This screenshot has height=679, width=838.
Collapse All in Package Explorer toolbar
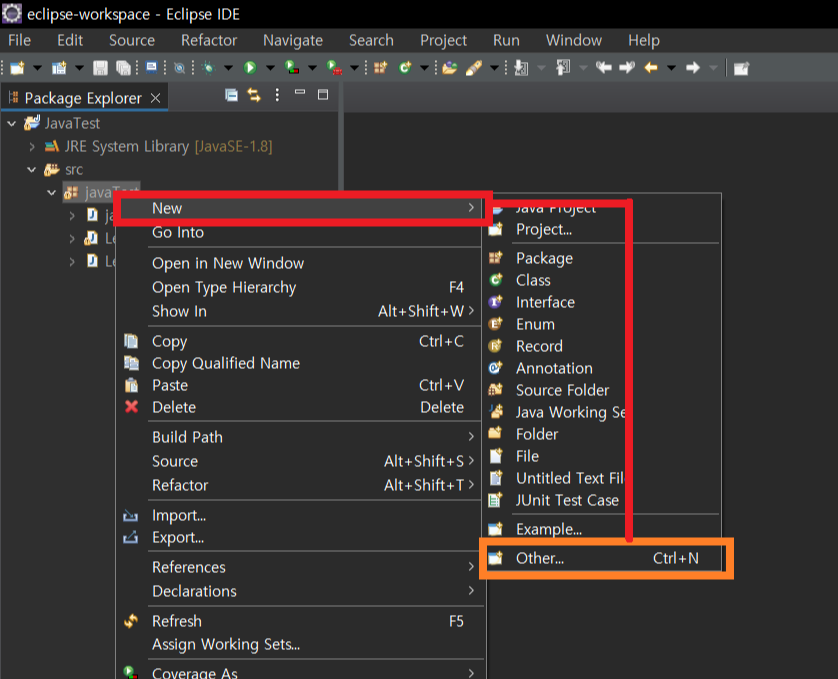tap(231, 95)
